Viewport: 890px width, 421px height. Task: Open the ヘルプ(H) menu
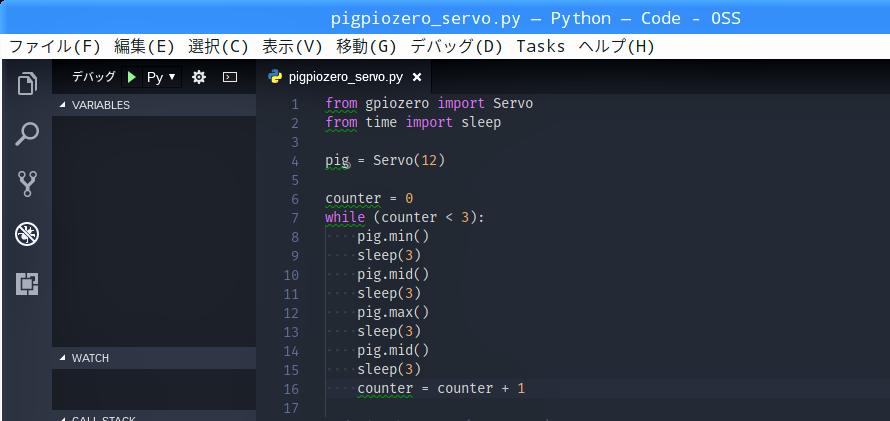pyautogui.click(x=617, y=46)
